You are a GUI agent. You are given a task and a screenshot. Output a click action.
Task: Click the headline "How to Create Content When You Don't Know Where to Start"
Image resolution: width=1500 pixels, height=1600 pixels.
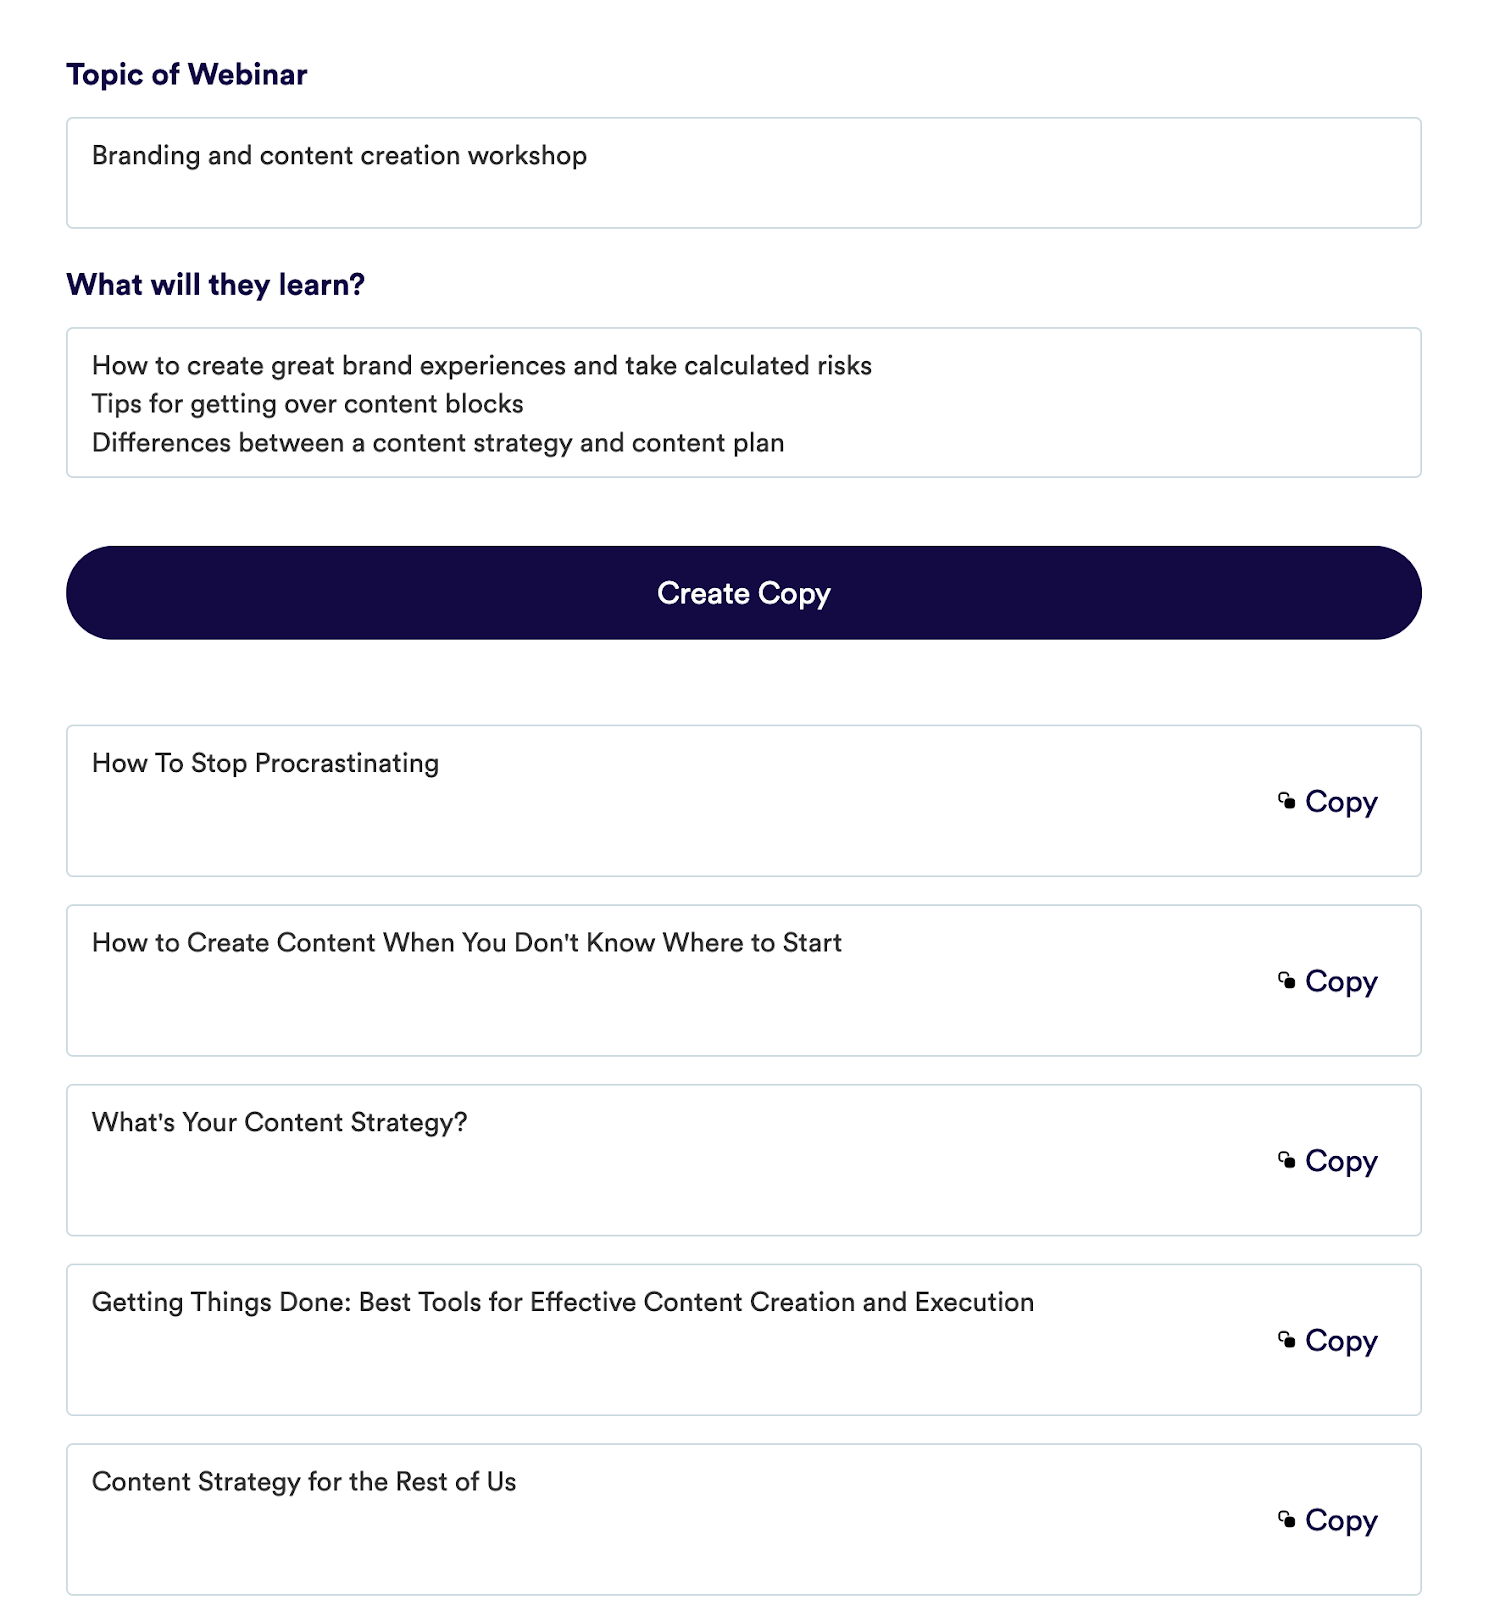467,942
